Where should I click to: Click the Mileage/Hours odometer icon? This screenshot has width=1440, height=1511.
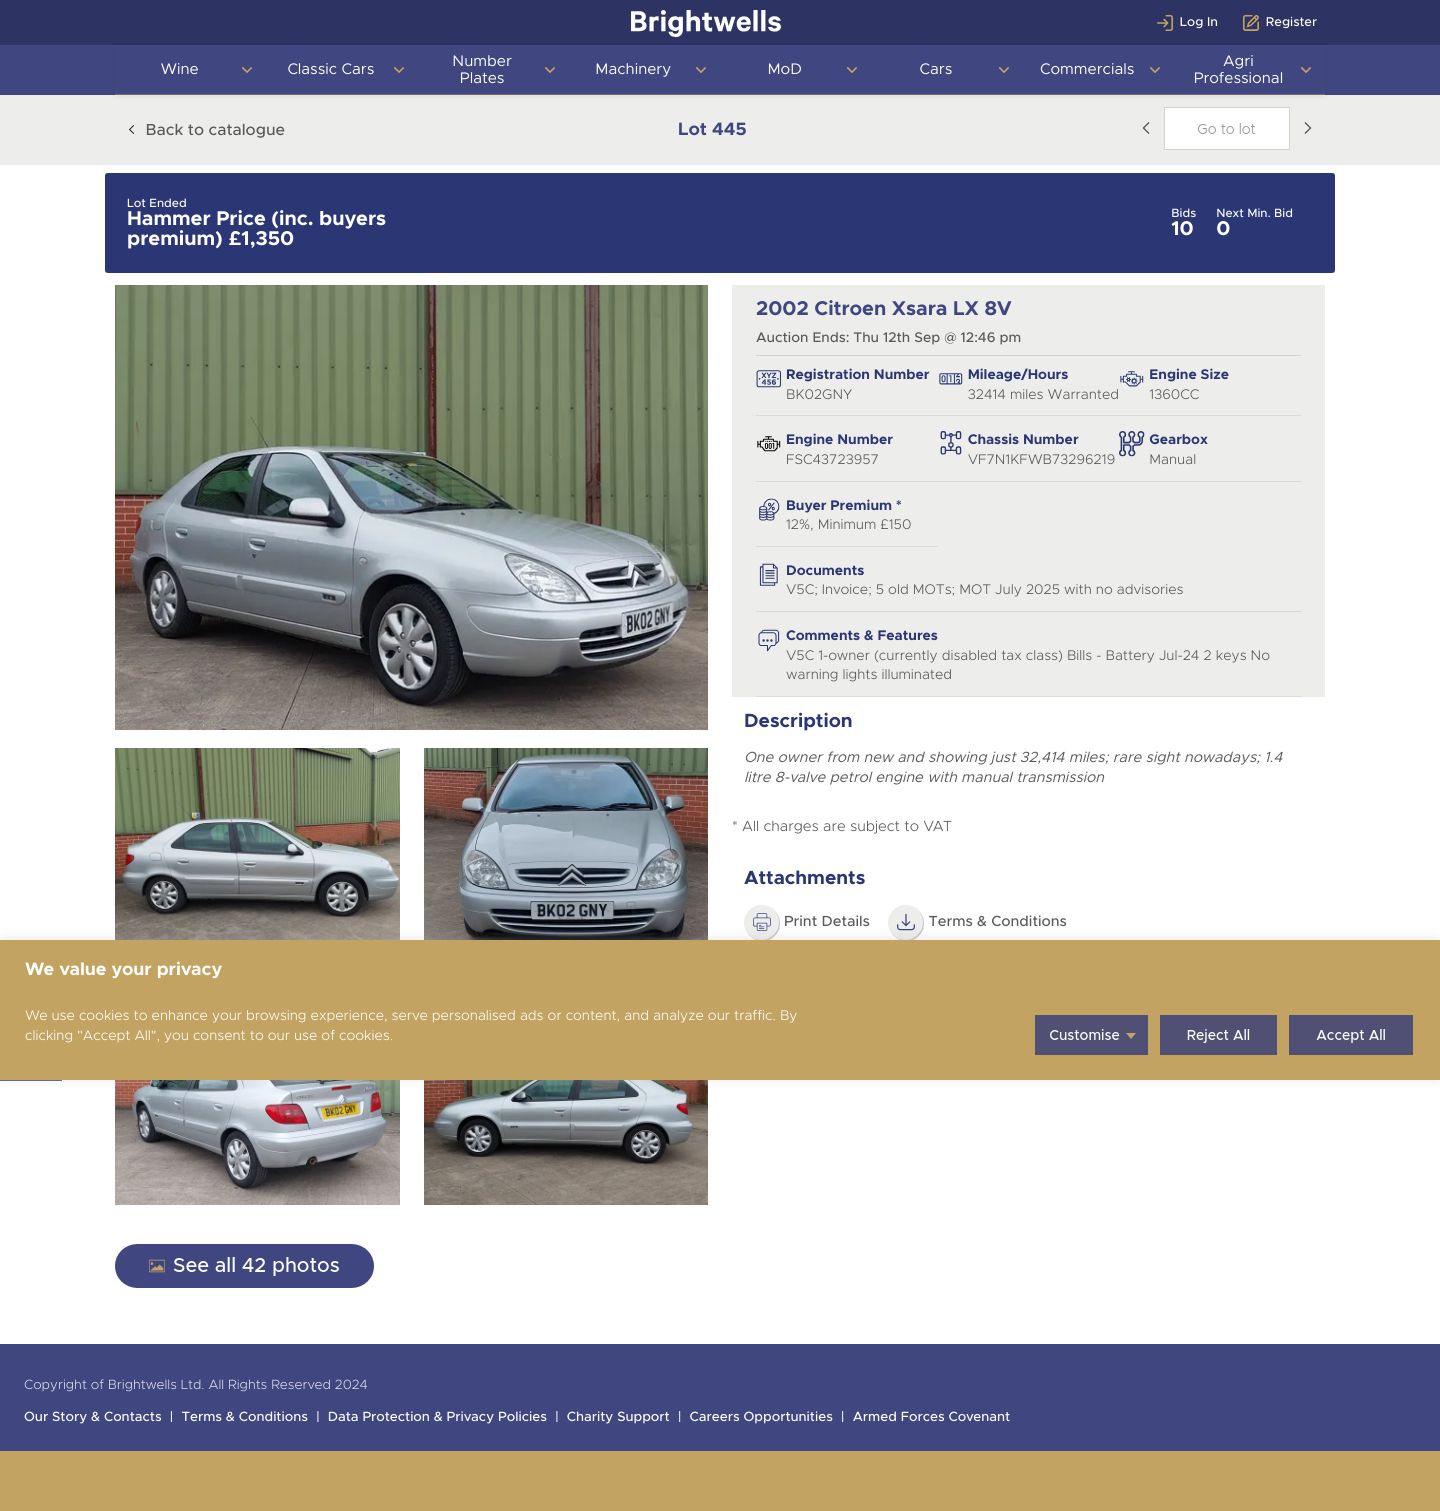click(x=950, y=379)
